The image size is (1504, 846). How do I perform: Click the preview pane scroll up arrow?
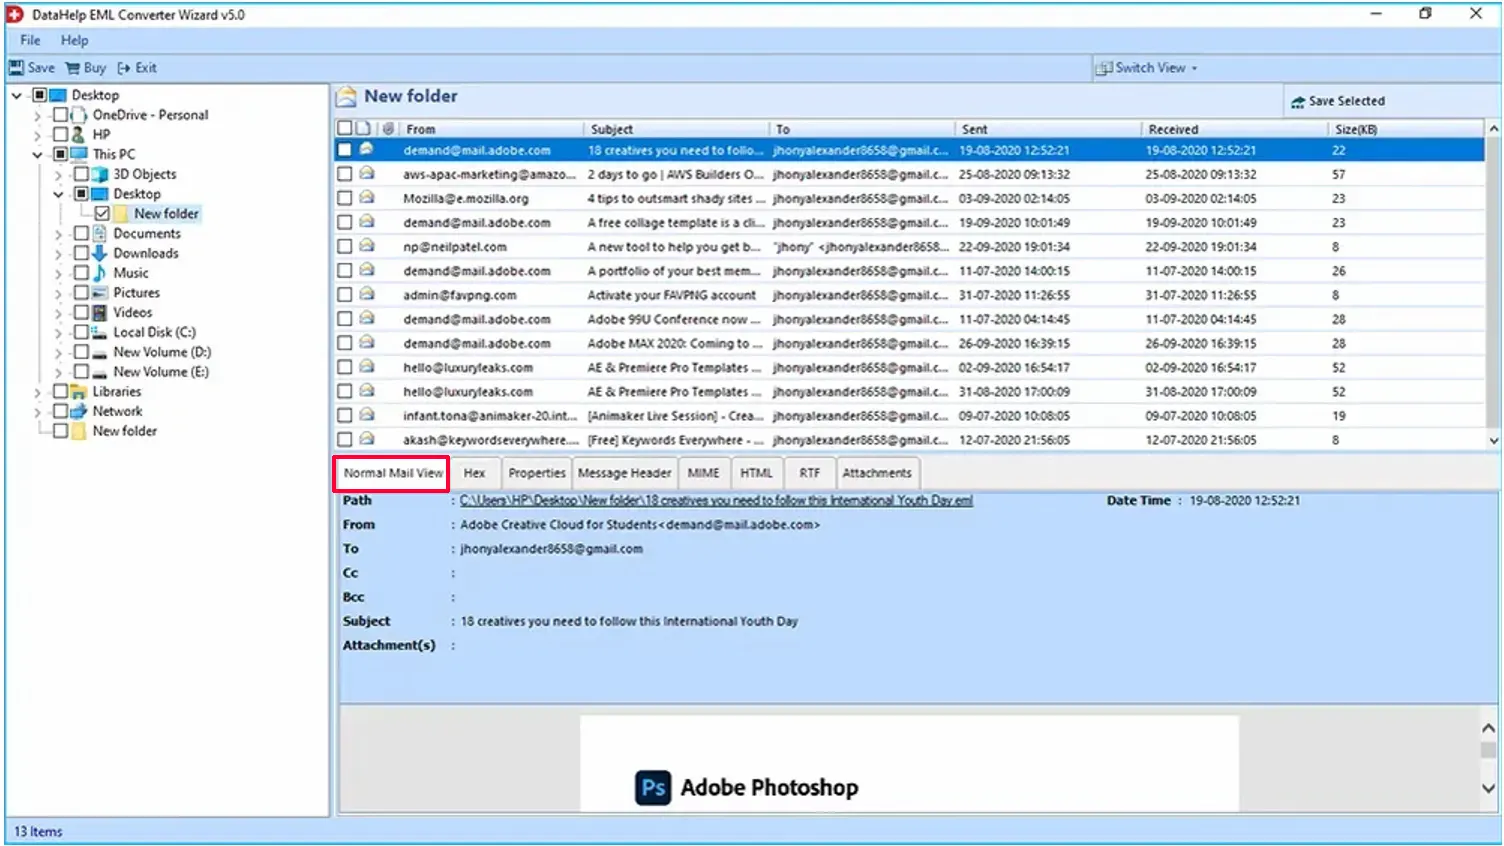tap(1488, 728)
